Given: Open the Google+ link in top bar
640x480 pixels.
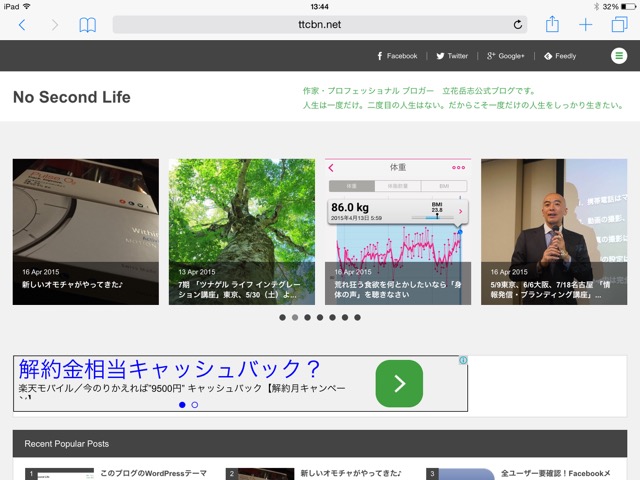Looking at the screenshot, I should coord(505,56).
